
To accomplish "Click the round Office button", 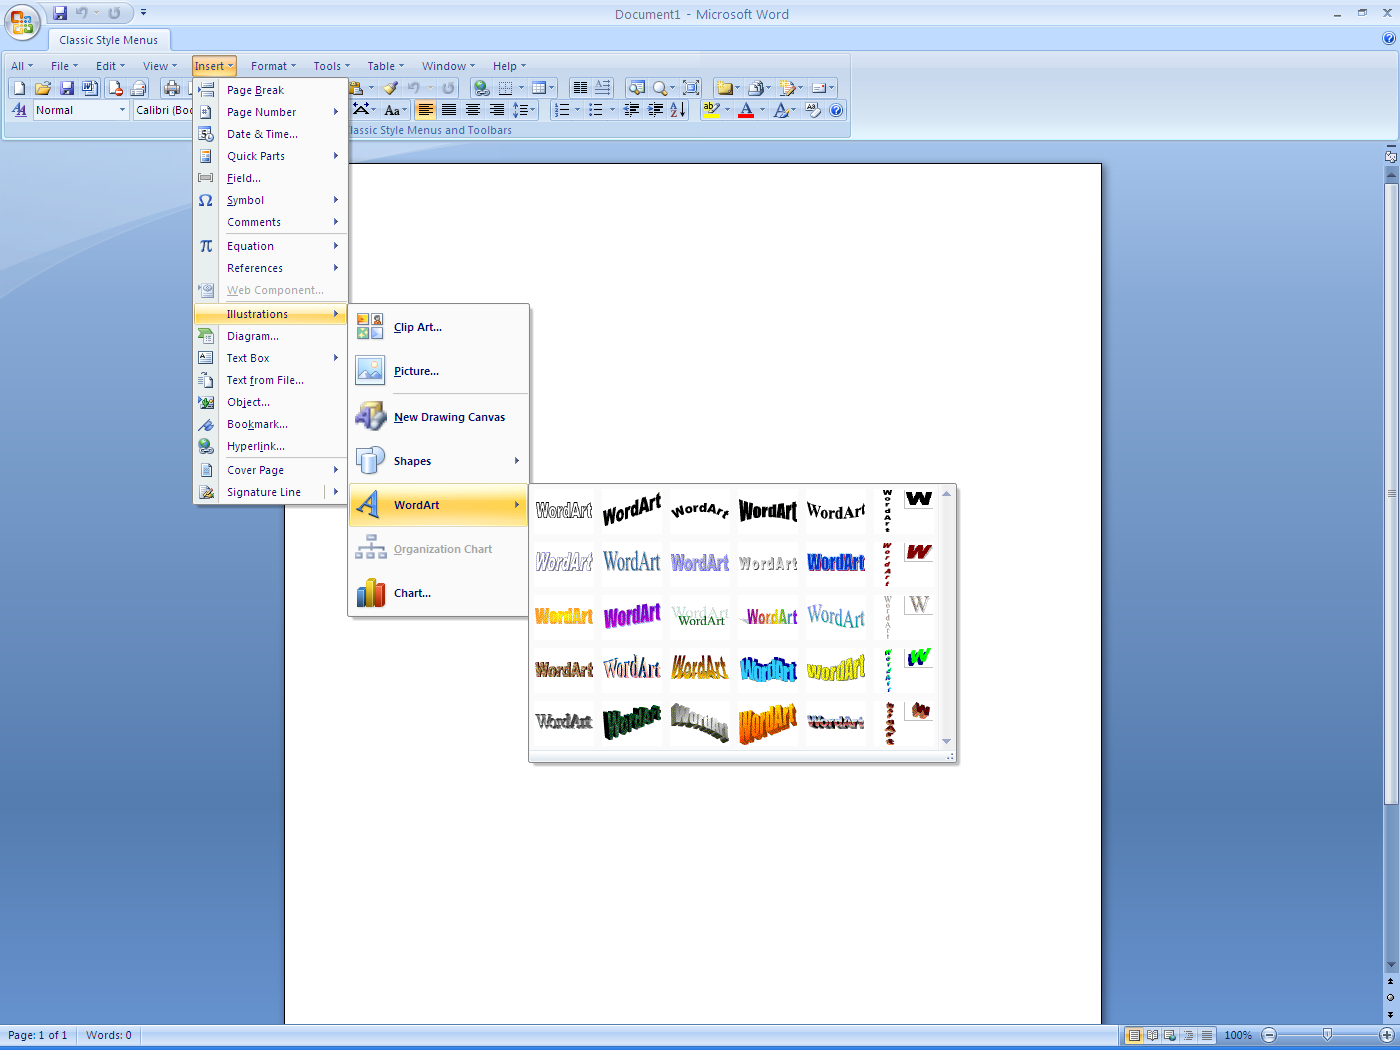I will point(22,22).
